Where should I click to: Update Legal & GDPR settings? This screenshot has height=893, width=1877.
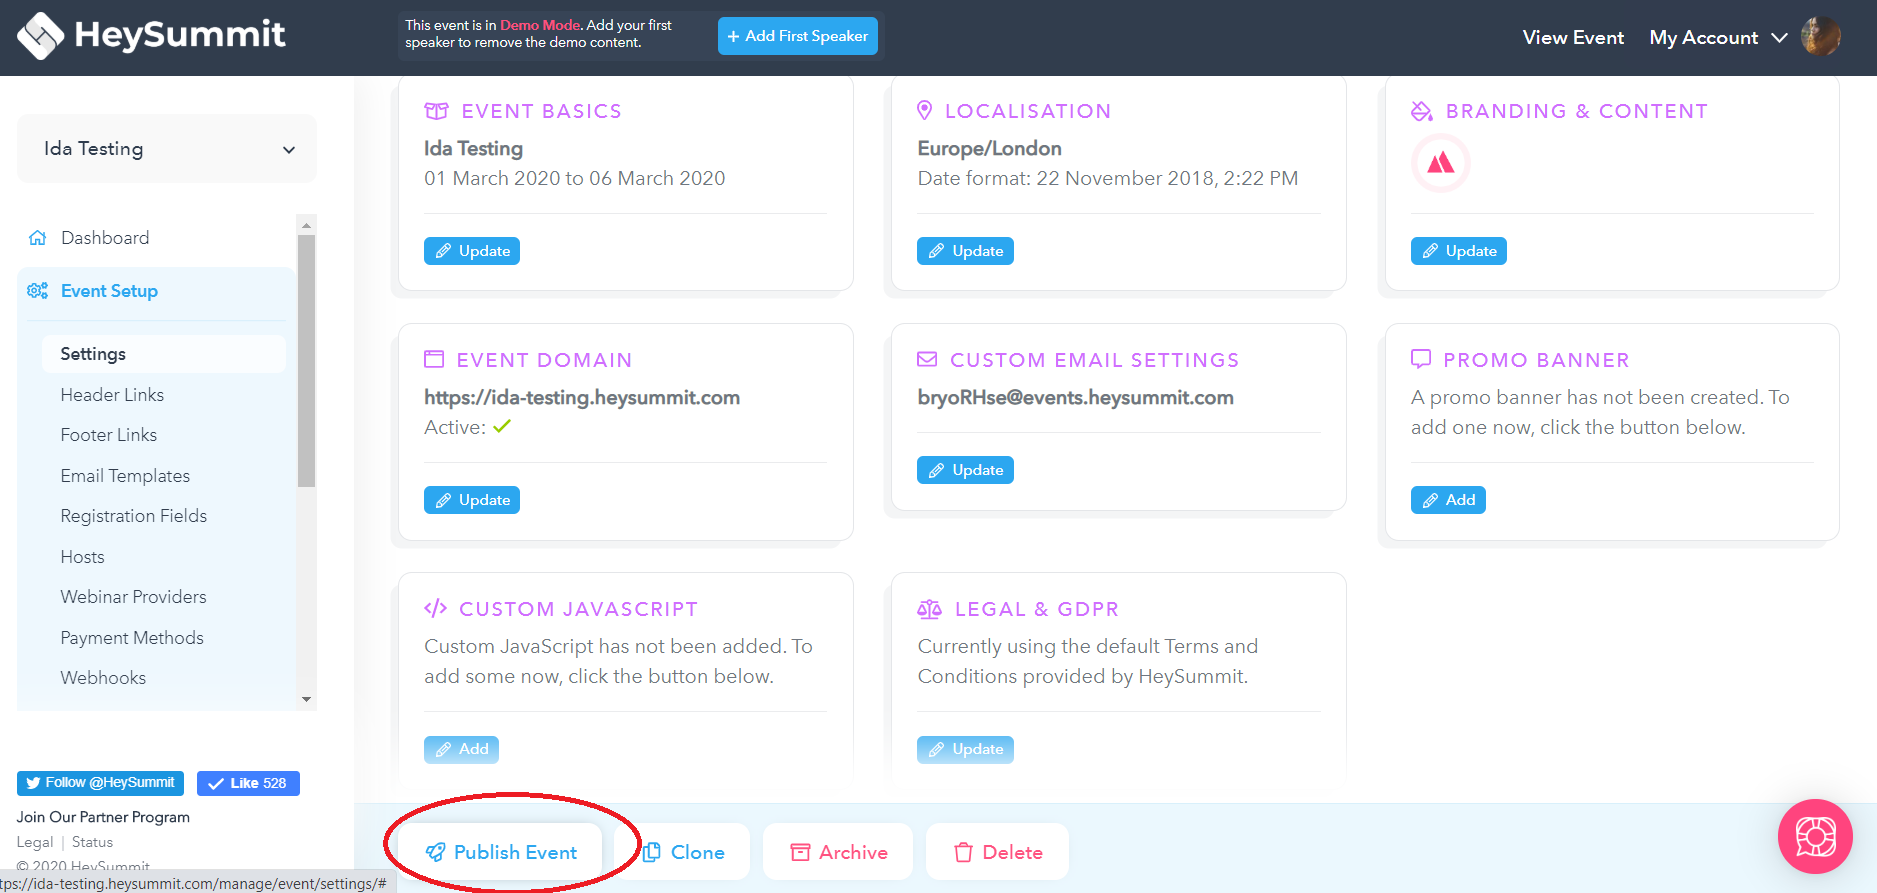[965, 749]
